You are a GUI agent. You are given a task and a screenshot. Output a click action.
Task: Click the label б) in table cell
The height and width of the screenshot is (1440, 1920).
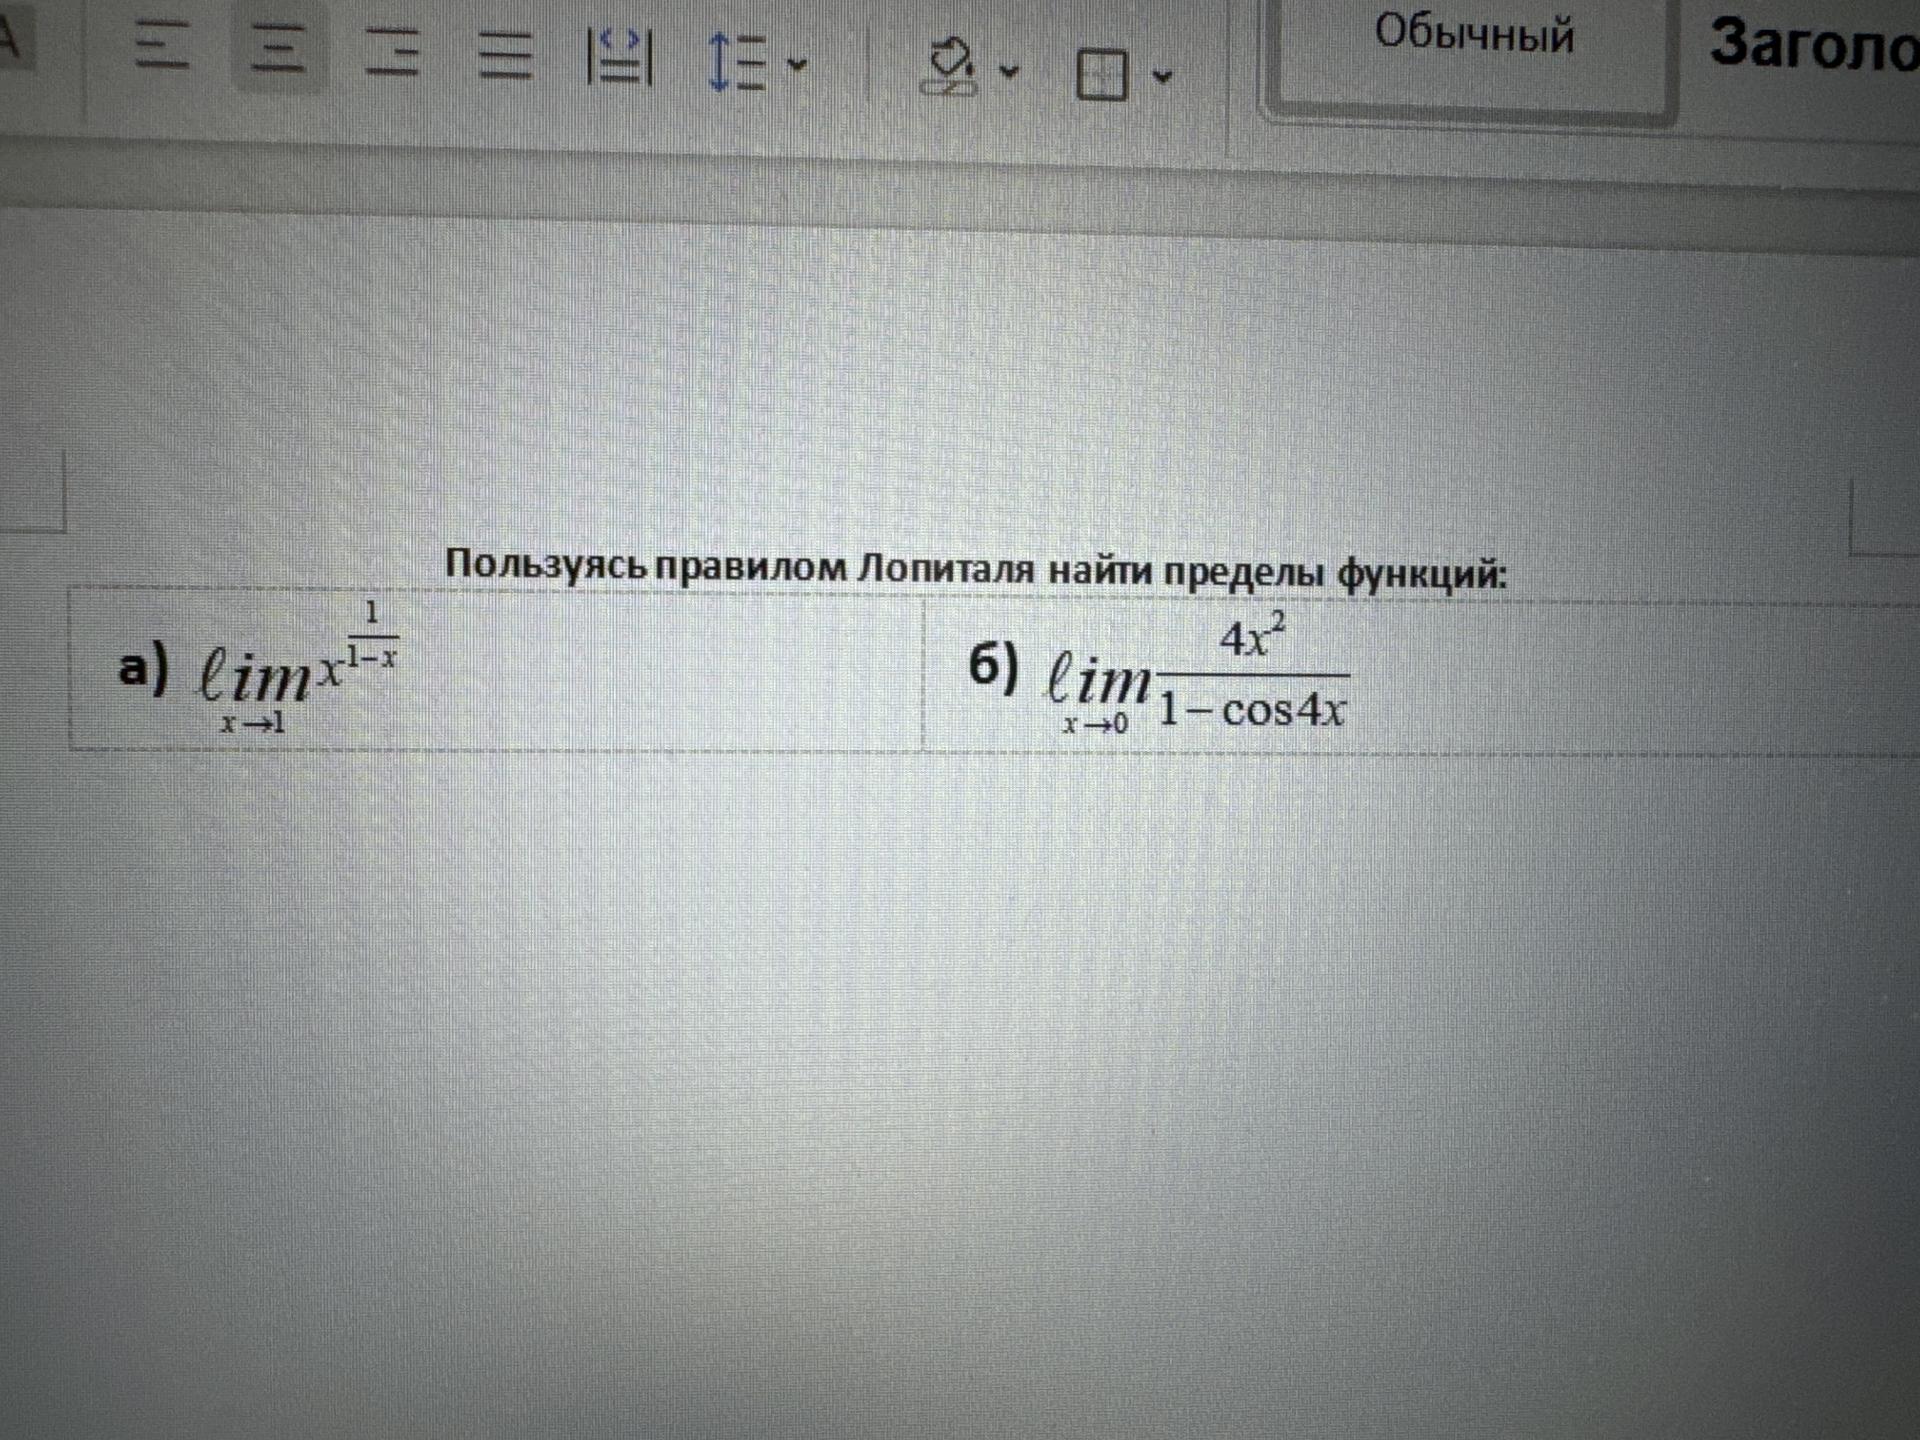pos(994,666)
